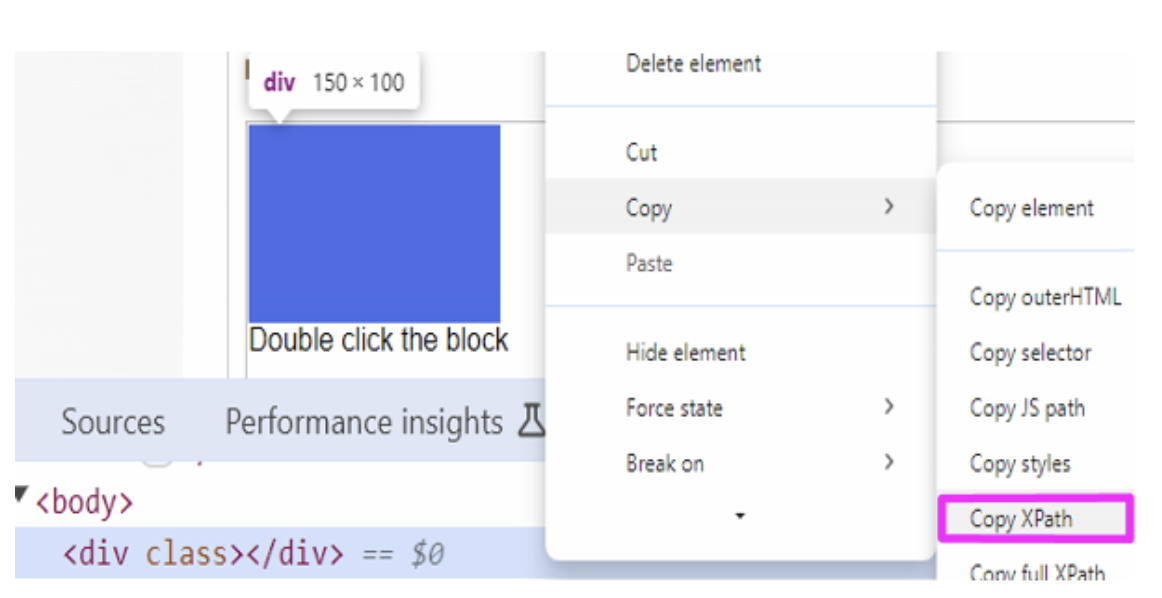Expand the Break on submenu arrow
Image resolution: width=1162 pixels, height=598 pixels.
point(888,462)
